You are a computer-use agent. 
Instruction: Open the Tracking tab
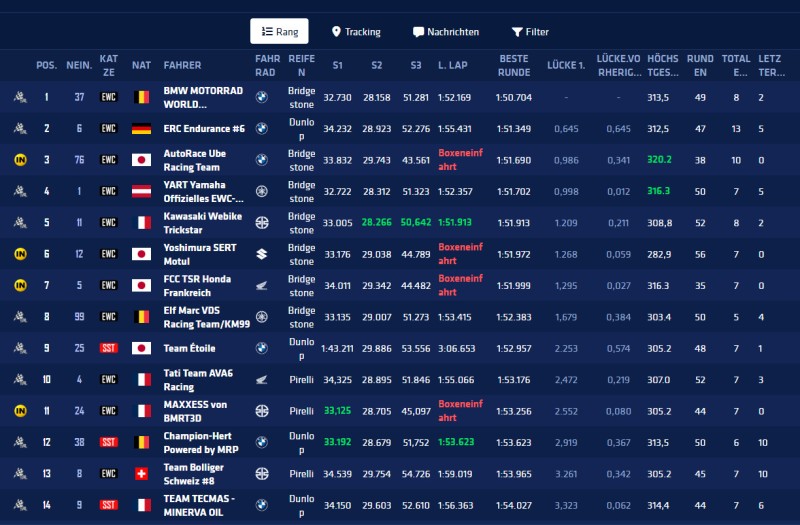[x=356, y=32]
